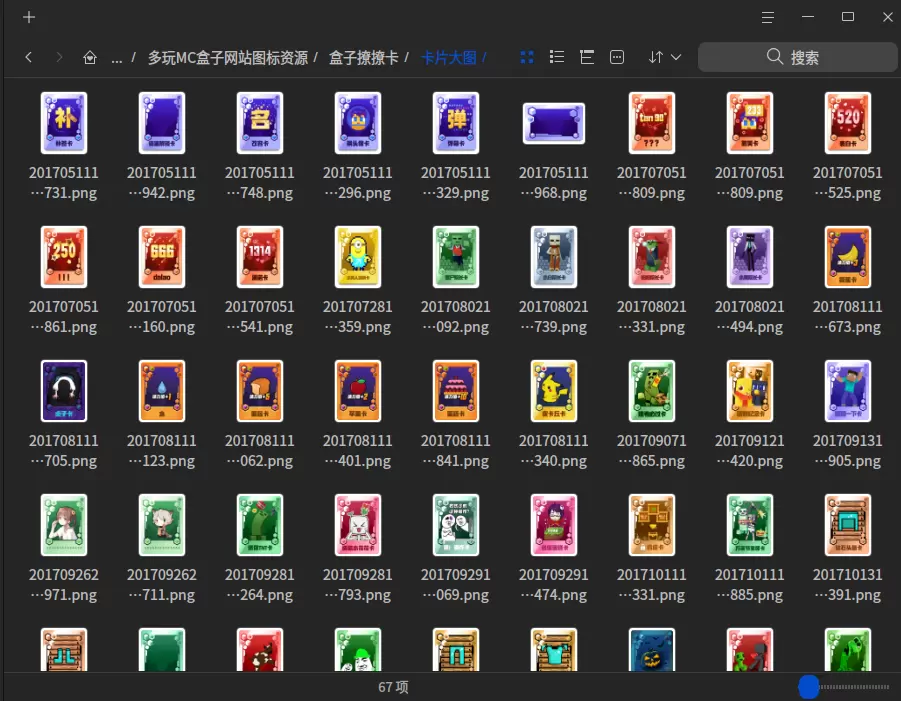Click file name 201709291···474.png
Image resolution: width=901 pixels, height=701 pixels.
point(553,584)
